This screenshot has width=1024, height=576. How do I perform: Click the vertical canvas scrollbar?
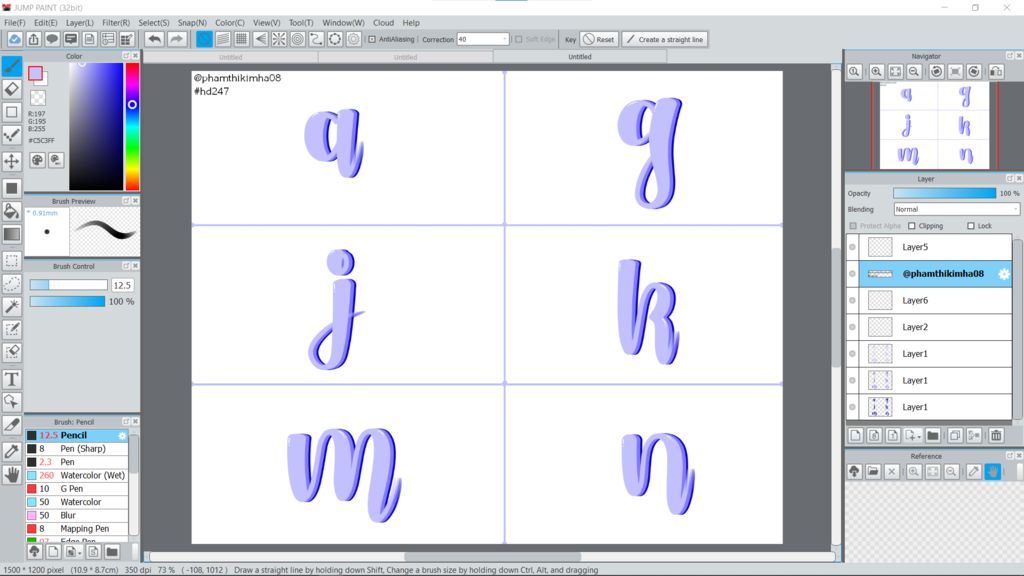coord(836,307)
